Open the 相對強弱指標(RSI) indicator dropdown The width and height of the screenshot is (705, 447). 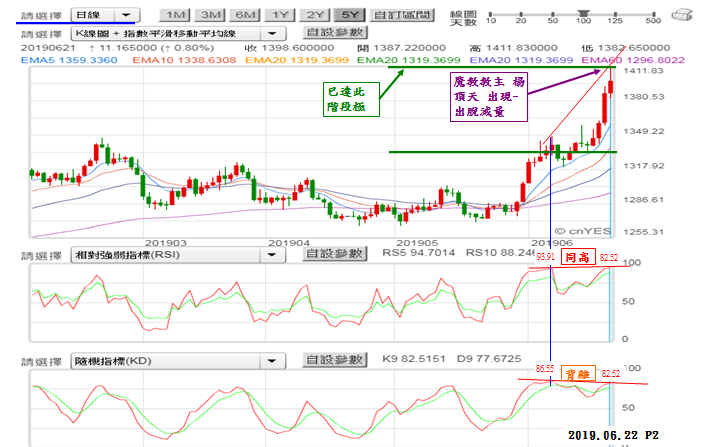click(x=174, y=255)
